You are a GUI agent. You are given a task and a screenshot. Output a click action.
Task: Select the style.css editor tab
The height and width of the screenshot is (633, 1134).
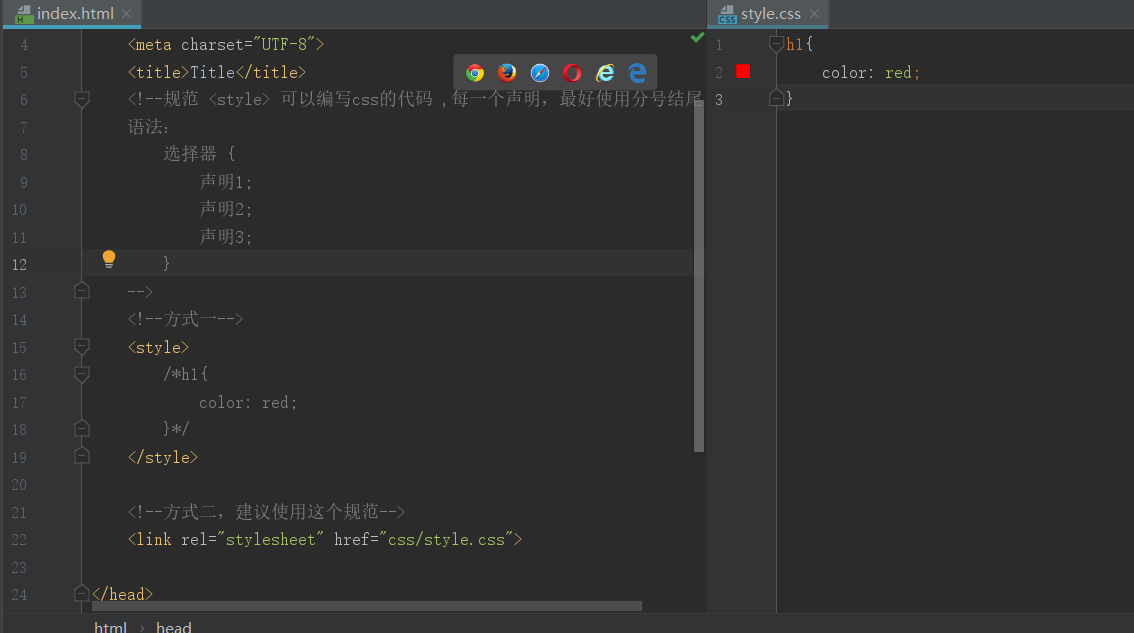770,14
